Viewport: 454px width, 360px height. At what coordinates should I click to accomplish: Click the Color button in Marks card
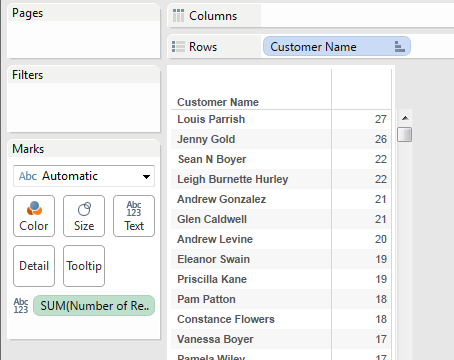point(34,216)
